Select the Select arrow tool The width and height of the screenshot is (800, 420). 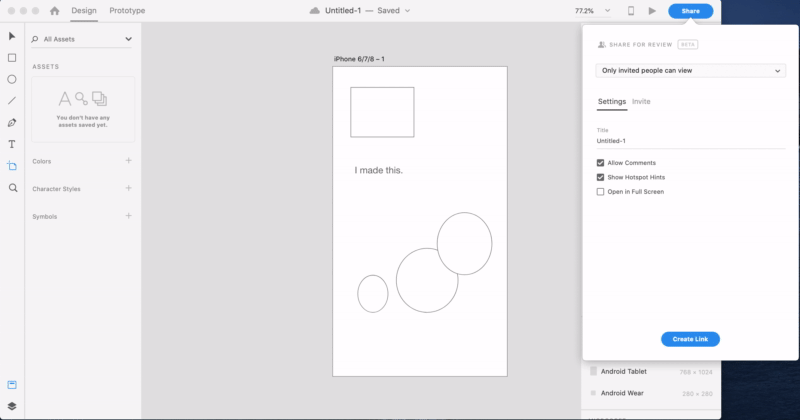12,36
